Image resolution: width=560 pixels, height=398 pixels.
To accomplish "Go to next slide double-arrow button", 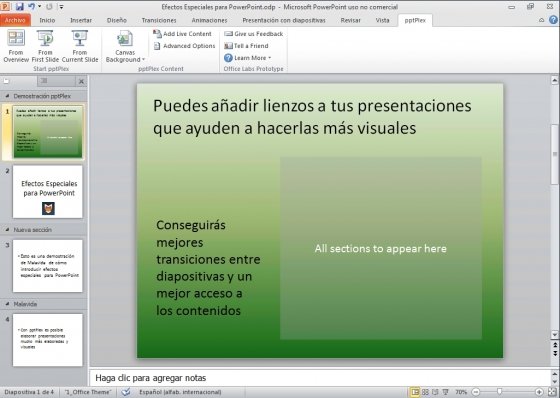I will click(x=555, y=353).
